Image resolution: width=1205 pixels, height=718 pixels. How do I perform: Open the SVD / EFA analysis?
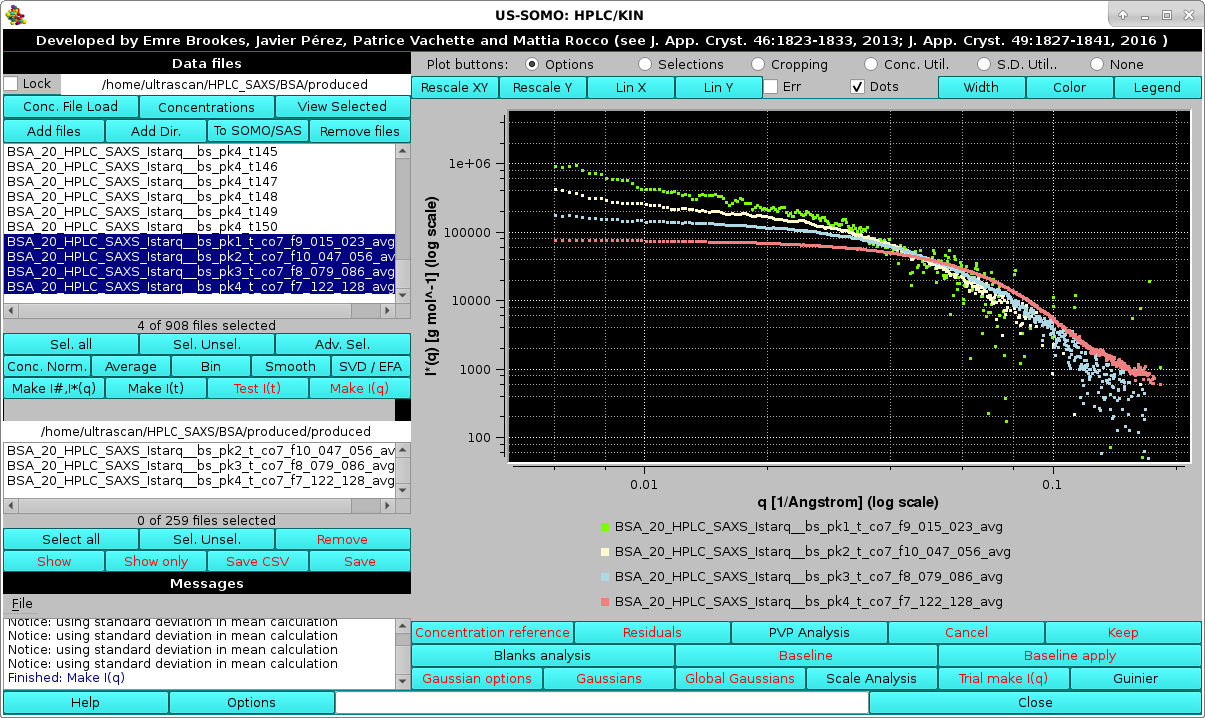click(371, 366)
